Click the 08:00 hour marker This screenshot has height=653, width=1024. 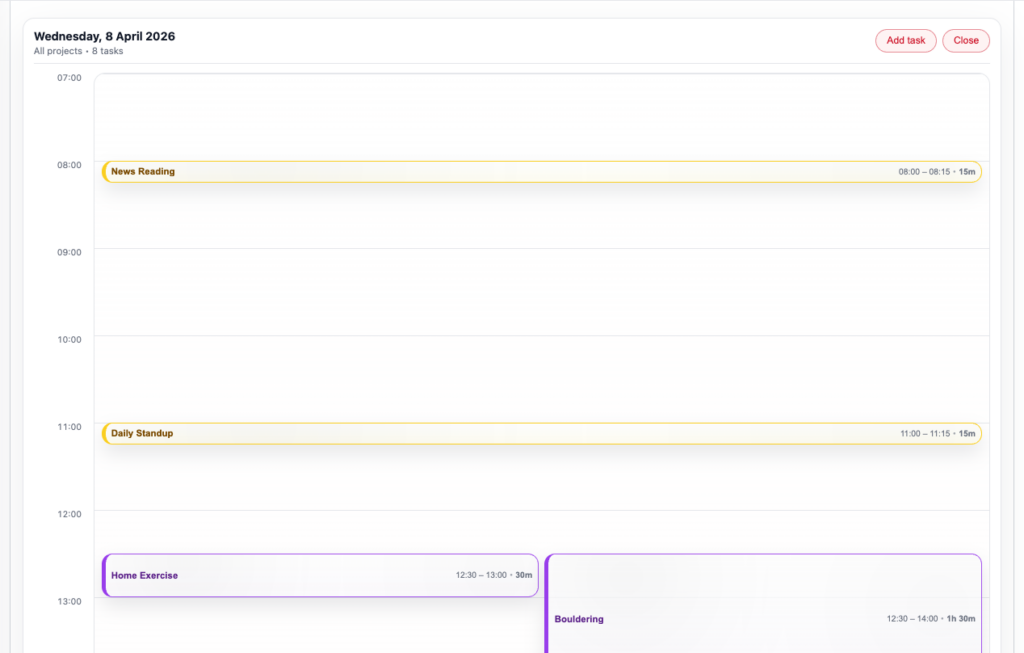(69, 165)
